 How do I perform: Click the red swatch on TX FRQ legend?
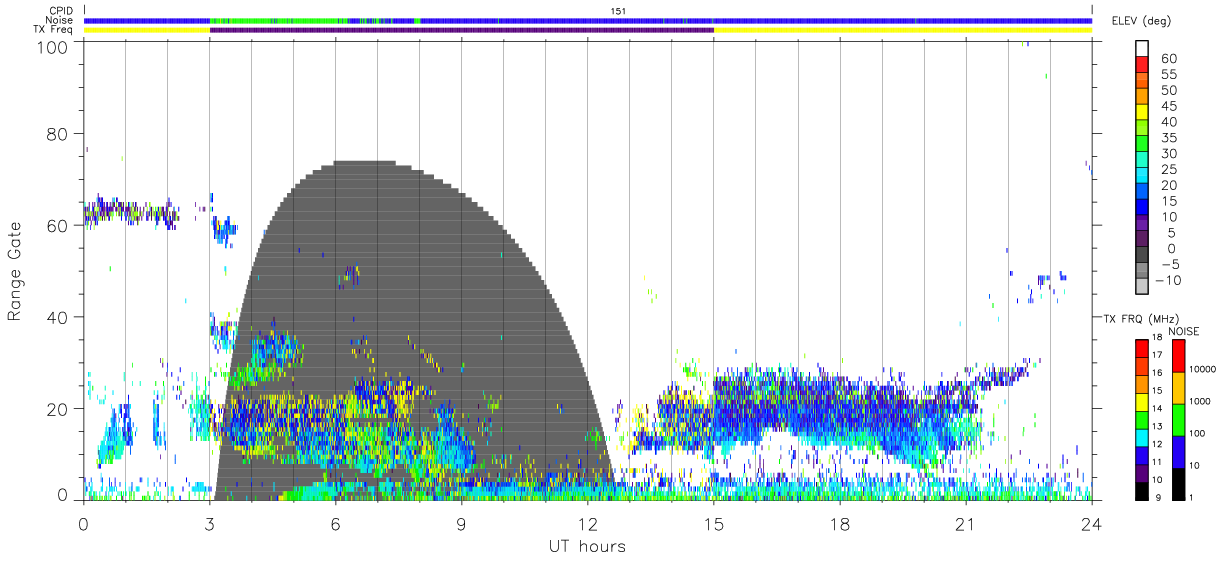click(1141, 349)
